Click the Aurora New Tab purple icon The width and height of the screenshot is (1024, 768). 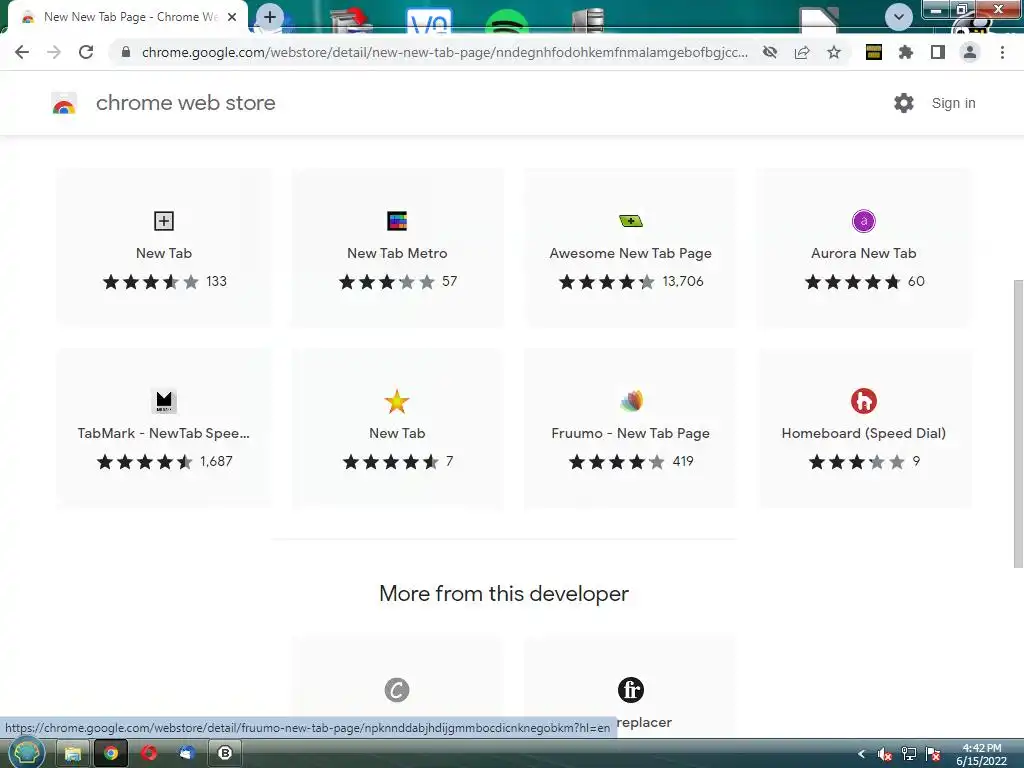(864, 221)
